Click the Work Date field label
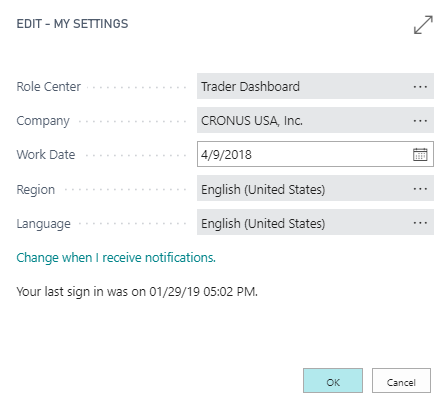 pyautogui.click(x=46, y=155)
